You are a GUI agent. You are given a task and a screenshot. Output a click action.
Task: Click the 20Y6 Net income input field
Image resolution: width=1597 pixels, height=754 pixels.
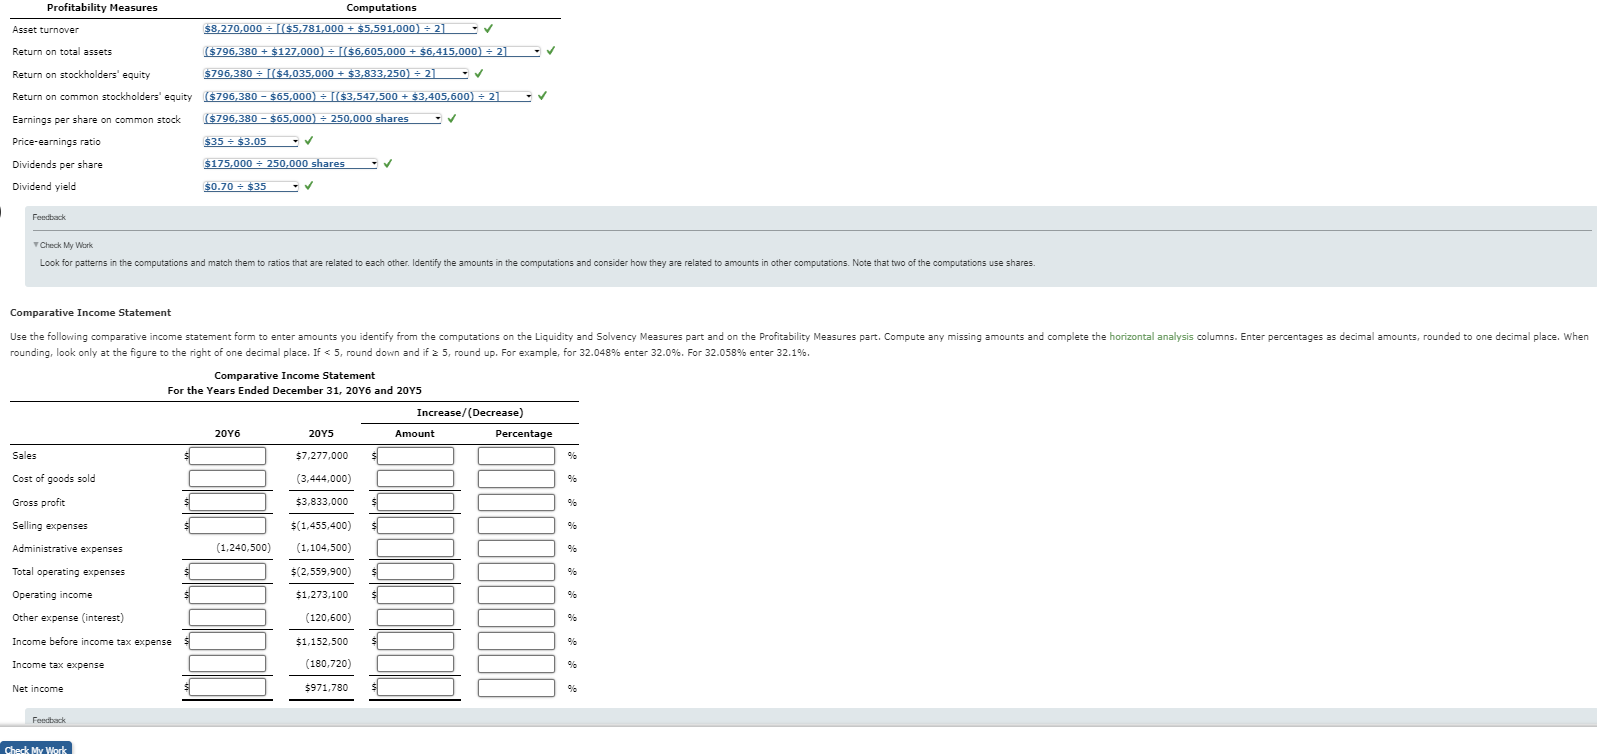[228, 687]
